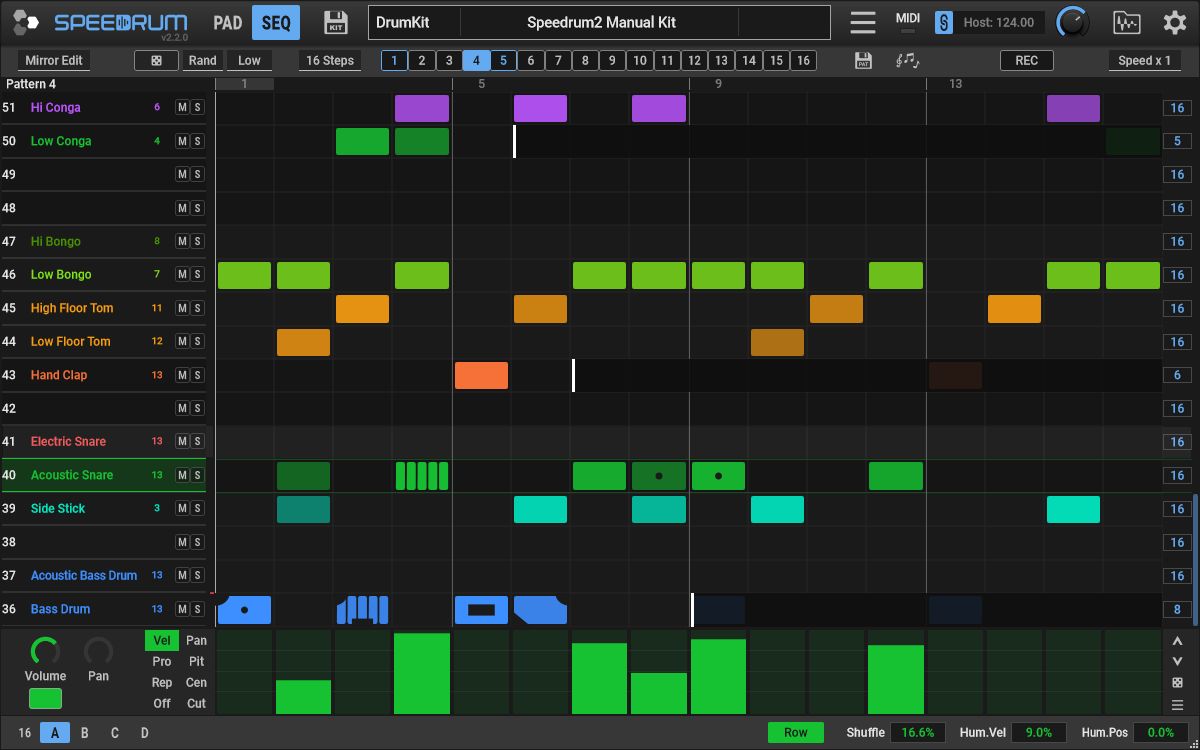Click the MIDI notes export icon
The image size is (1200, 750).
click(x=907, y=61)
